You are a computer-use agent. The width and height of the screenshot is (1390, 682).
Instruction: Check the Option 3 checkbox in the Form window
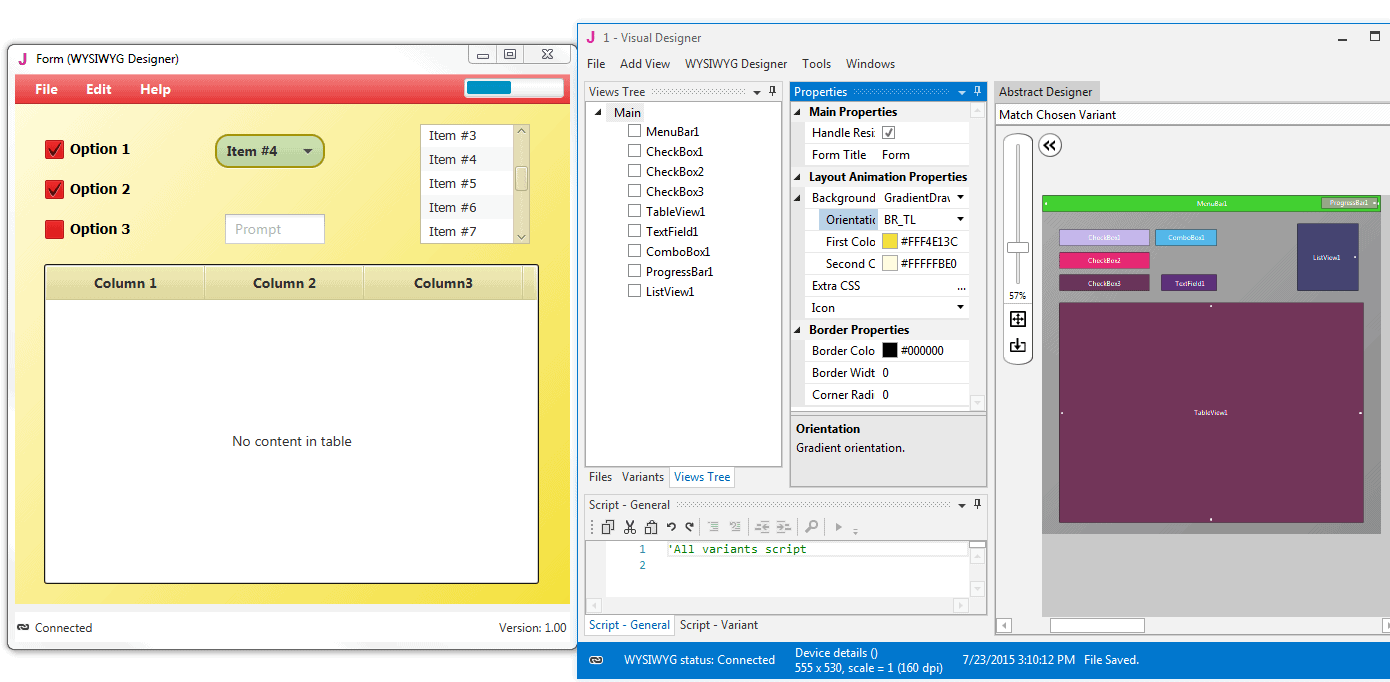tap(55, 229)
